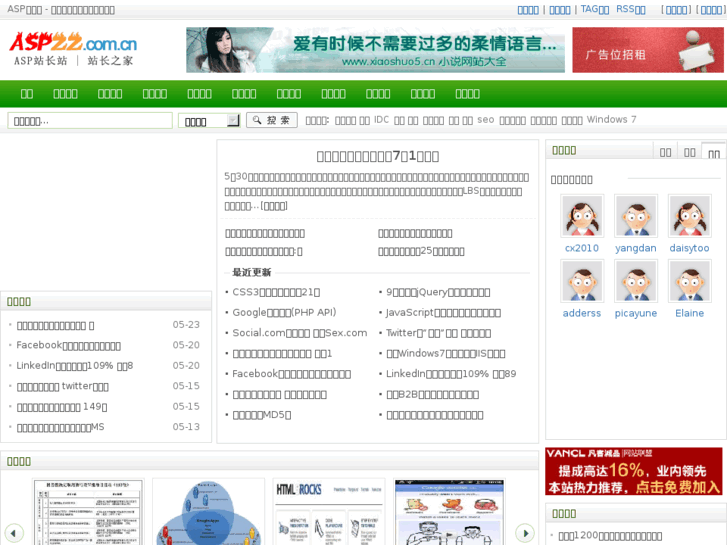Image resolution: width=727 pixels, height=545 pixels.
Task: Select the first tab in right members panel
Action: [665, 152]
